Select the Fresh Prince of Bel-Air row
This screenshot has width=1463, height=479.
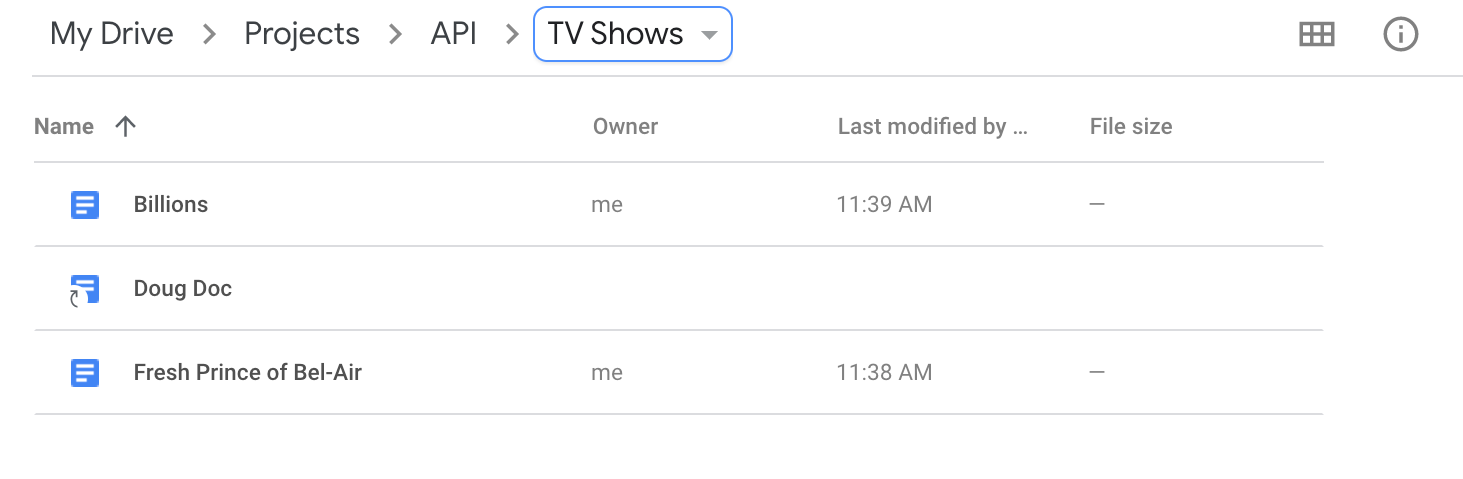(679, 373)
